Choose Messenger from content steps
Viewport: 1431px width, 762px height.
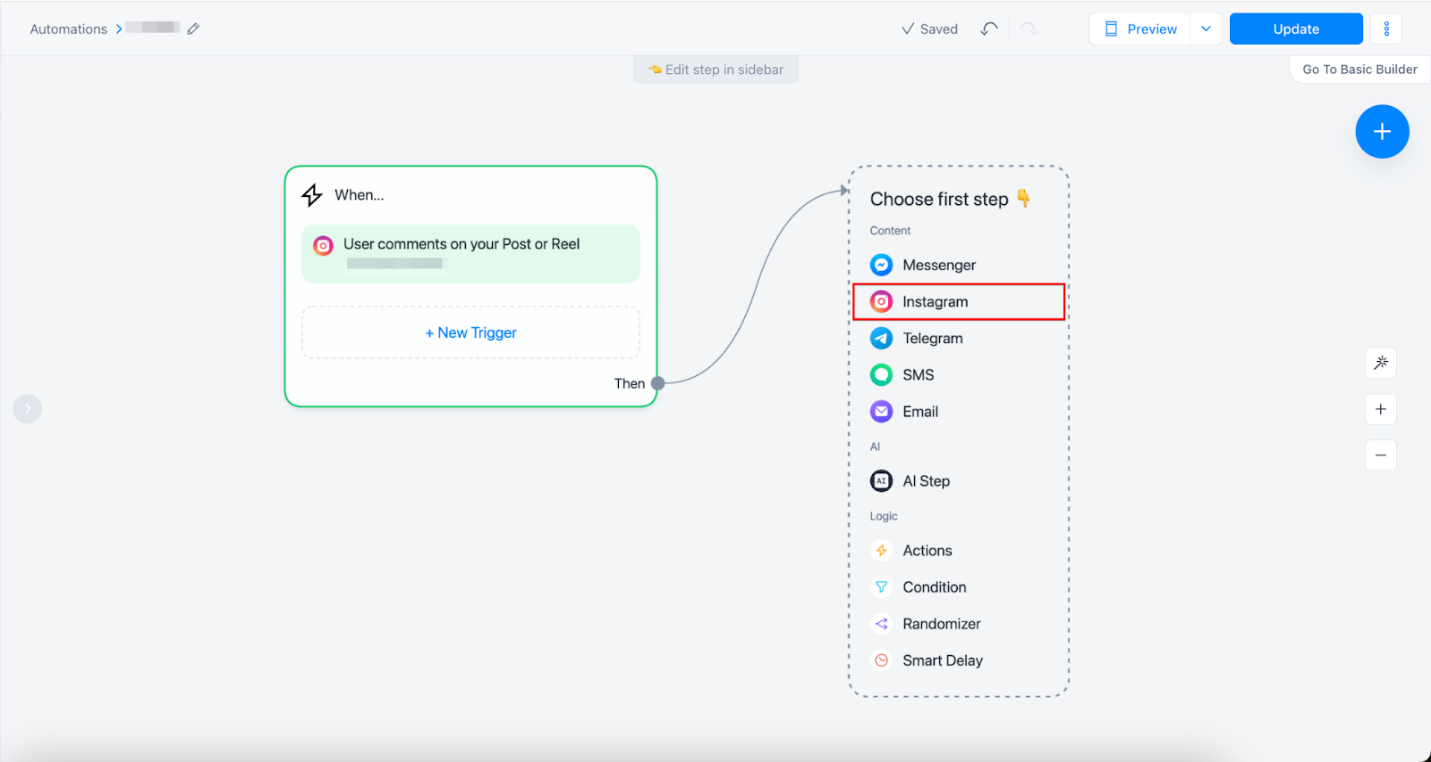tap(938, 265)
